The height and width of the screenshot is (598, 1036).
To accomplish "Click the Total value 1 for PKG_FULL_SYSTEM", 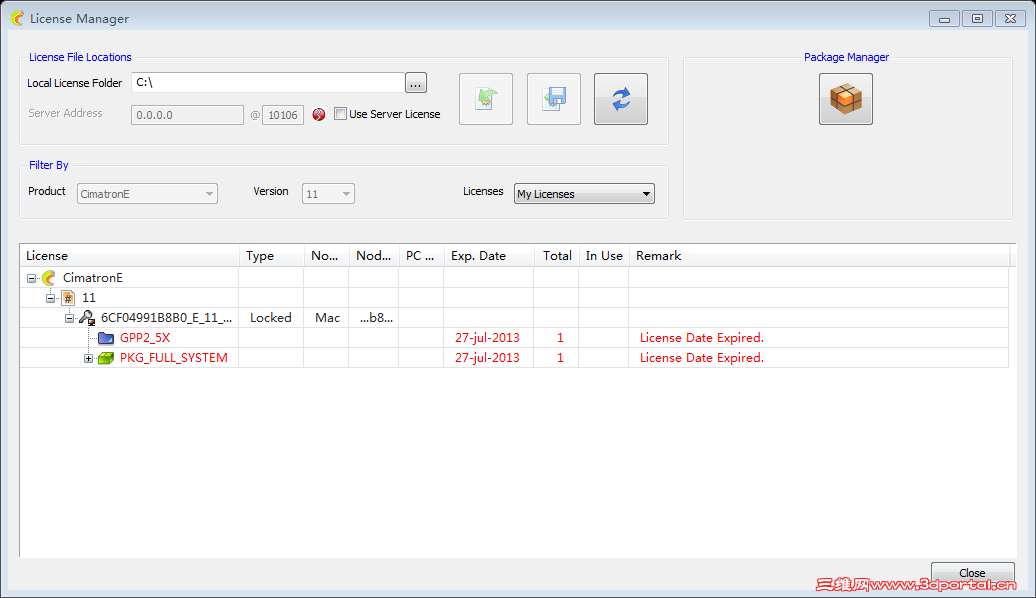I will [x=560, y=357].
